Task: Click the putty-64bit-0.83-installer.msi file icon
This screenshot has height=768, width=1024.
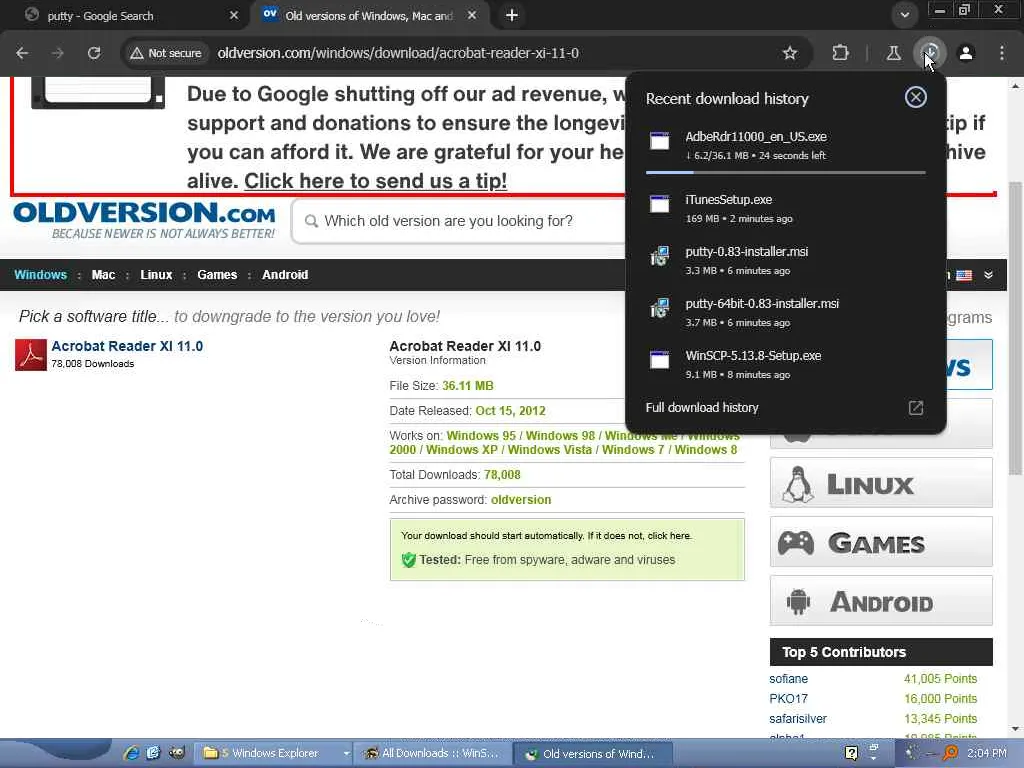Action: coord(660,308)
